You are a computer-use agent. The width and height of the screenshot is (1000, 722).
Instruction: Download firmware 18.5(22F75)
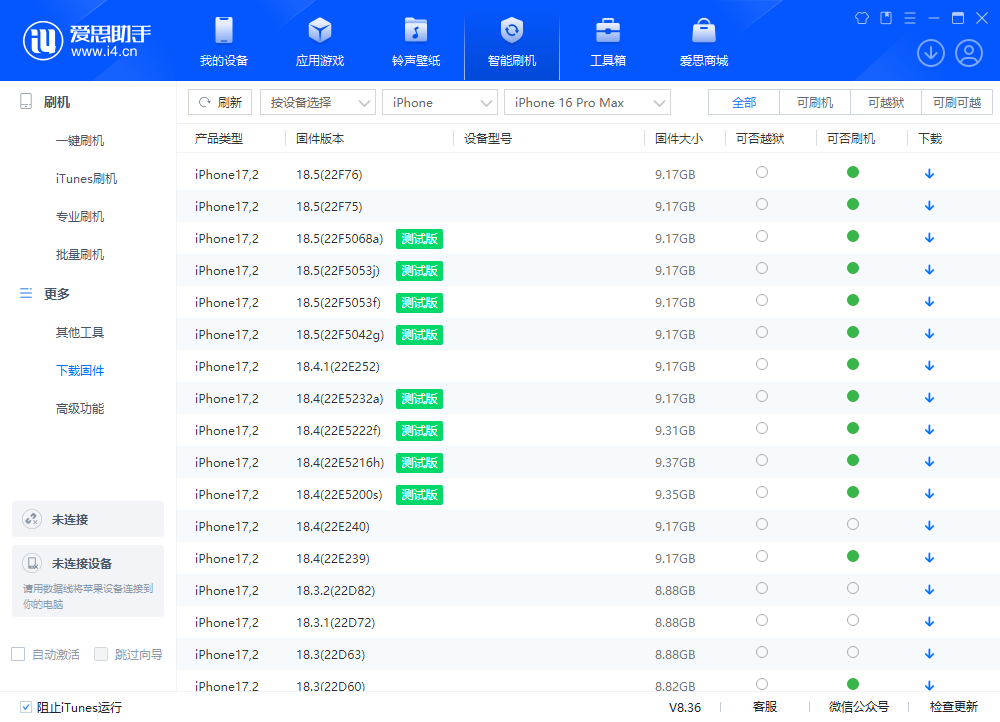click(x=929, y=206)
